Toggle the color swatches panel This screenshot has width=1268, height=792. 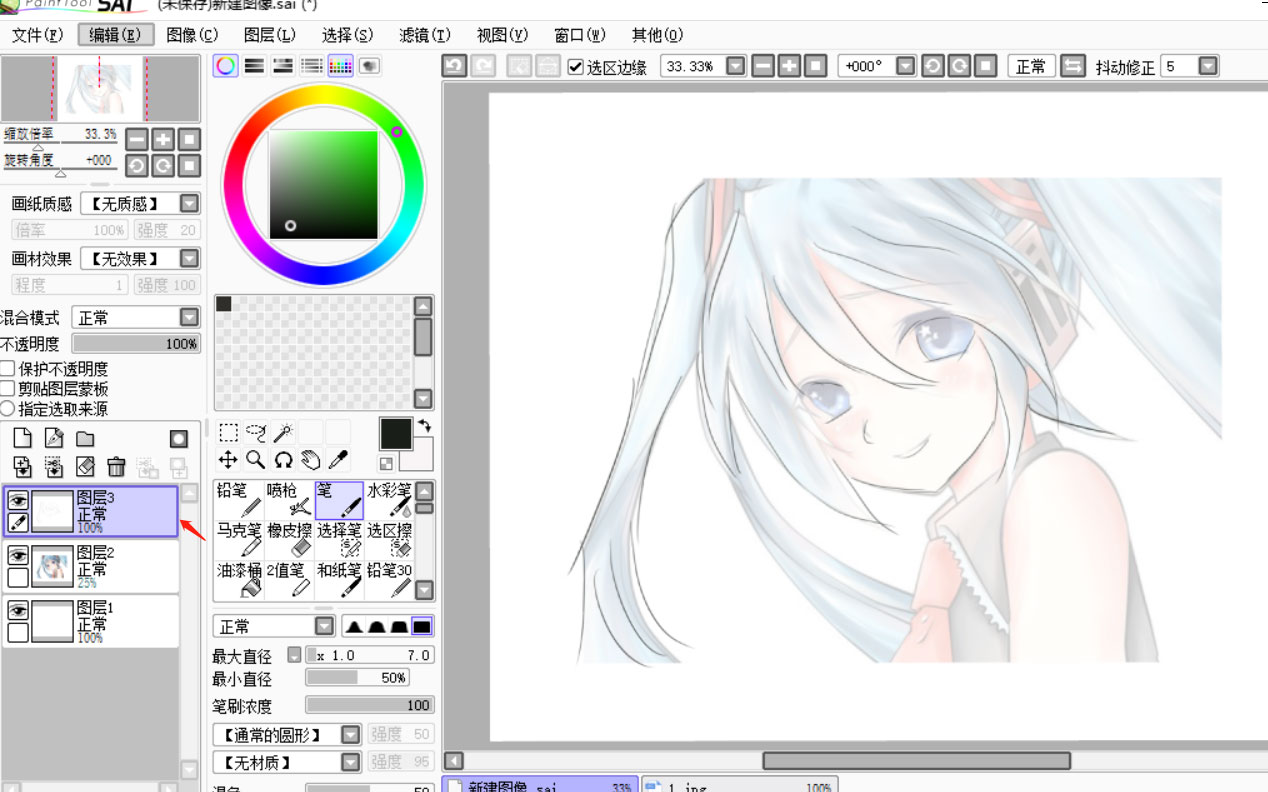point(341,66)
